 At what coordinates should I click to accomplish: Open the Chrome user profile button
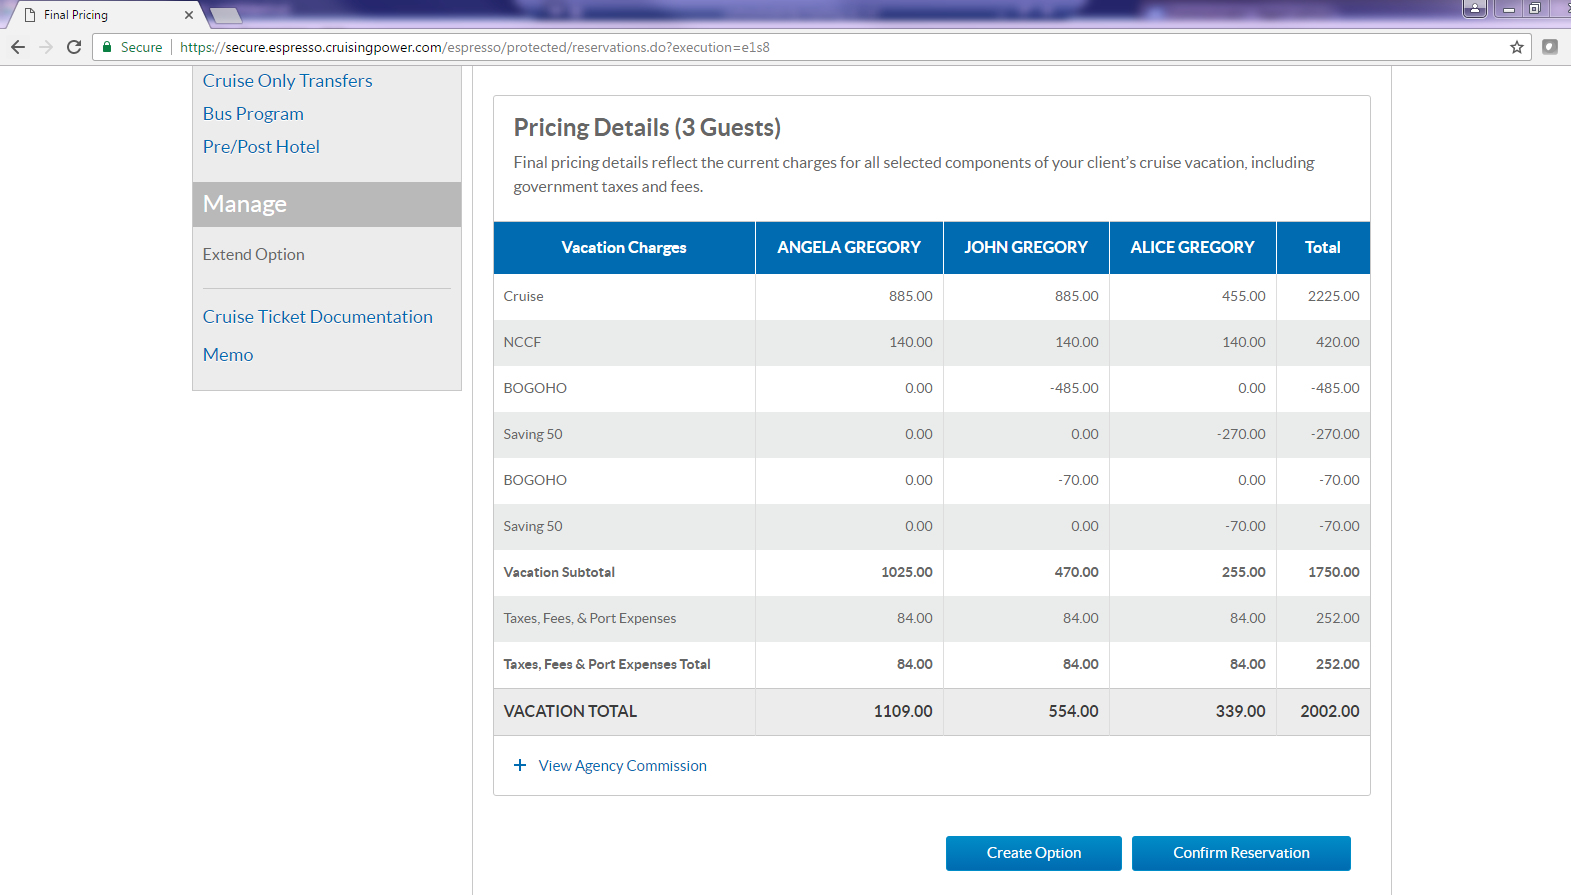pos(1475,9)
